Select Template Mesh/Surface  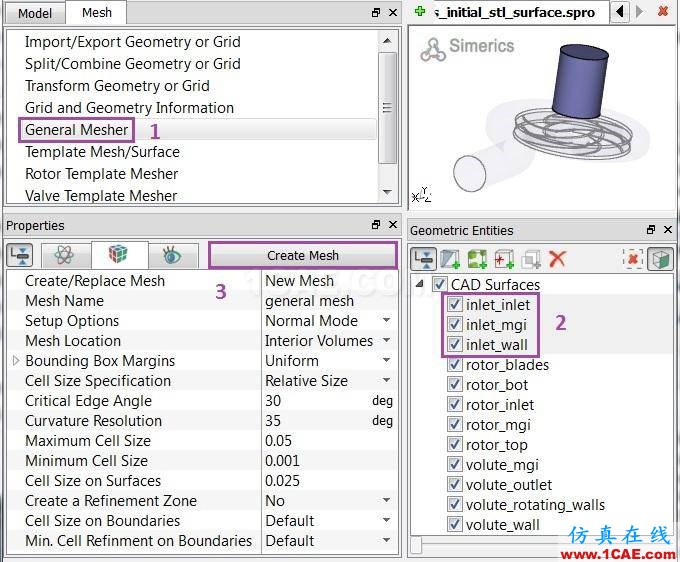pyautogui.click(x=102, y=152)
